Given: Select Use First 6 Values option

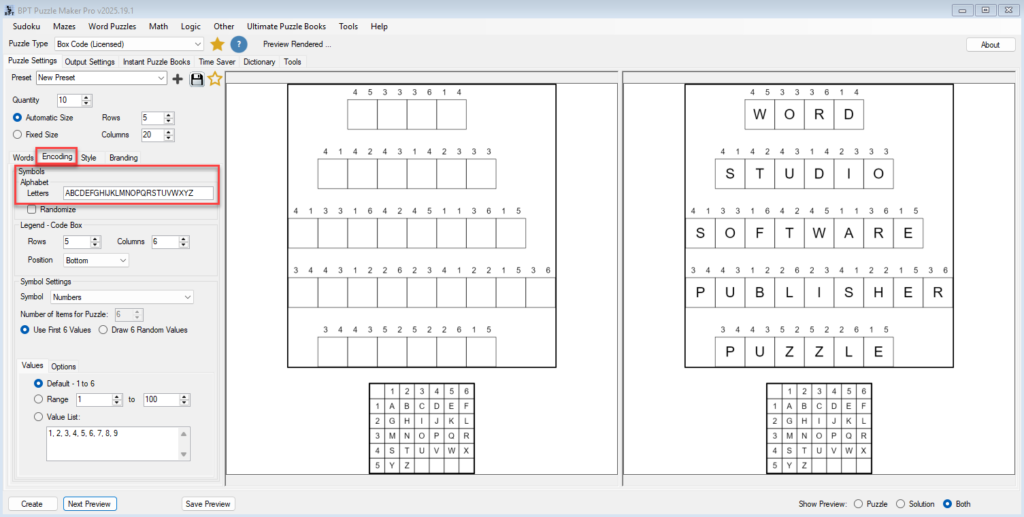Looking at the screenshot, I should coord(25,330).
